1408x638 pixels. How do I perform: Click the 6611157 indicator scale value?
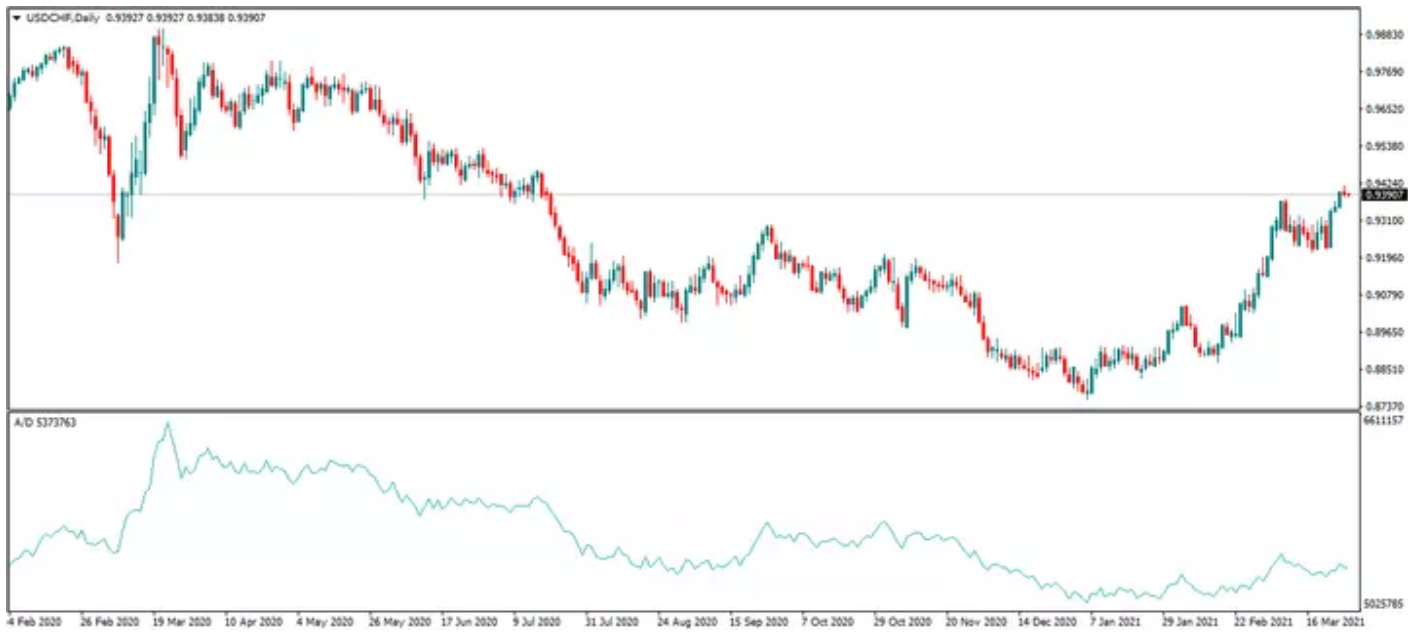pos(1384,422)
